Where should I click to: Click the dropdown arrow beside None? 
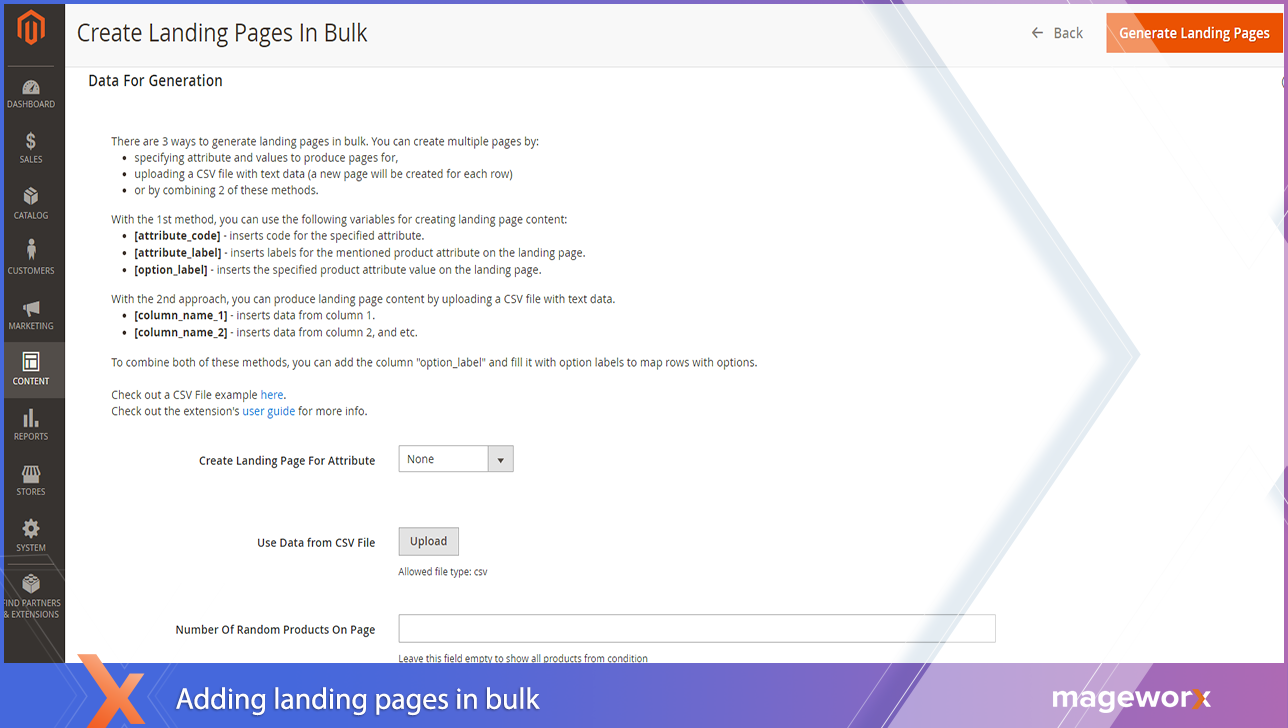pos(500,459)
